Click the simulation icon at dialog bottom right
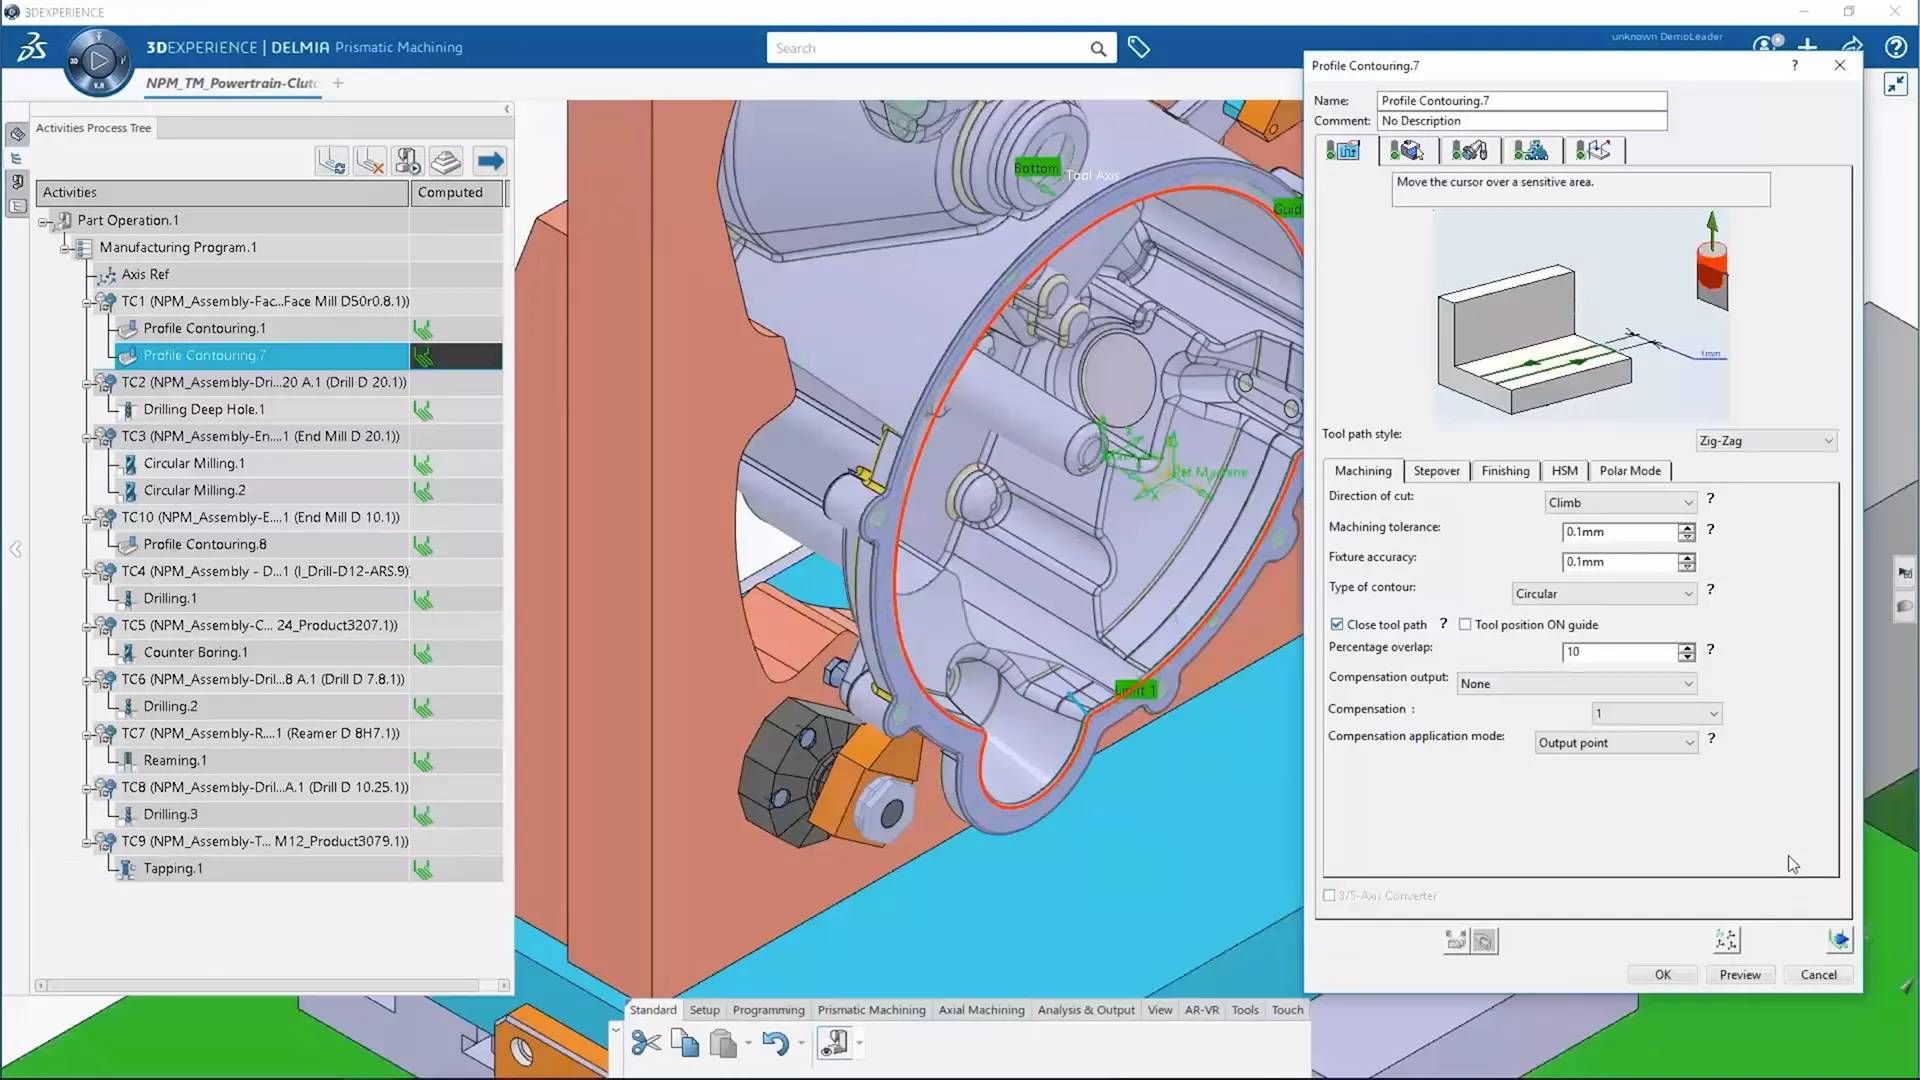Viewport: 1920px width, 1080px height. [1839, 940]
